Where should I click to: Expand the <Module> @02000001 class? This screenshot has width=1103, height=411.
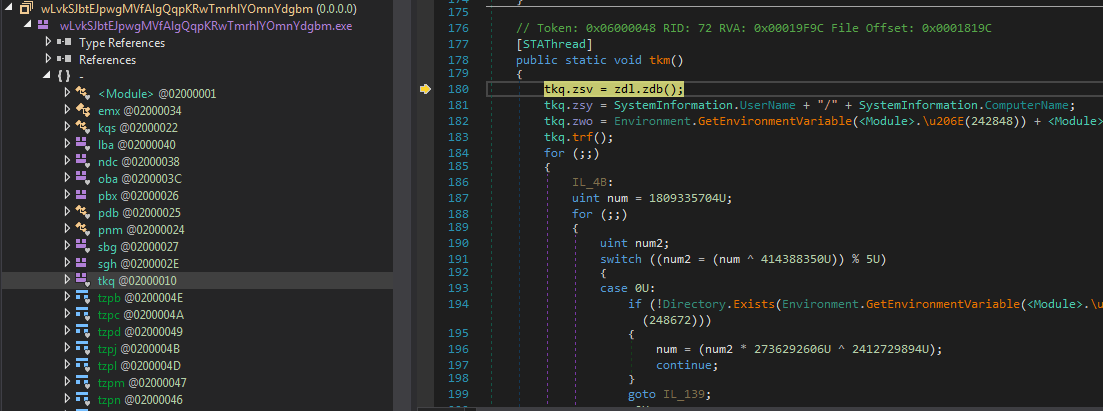pos(67,93)
